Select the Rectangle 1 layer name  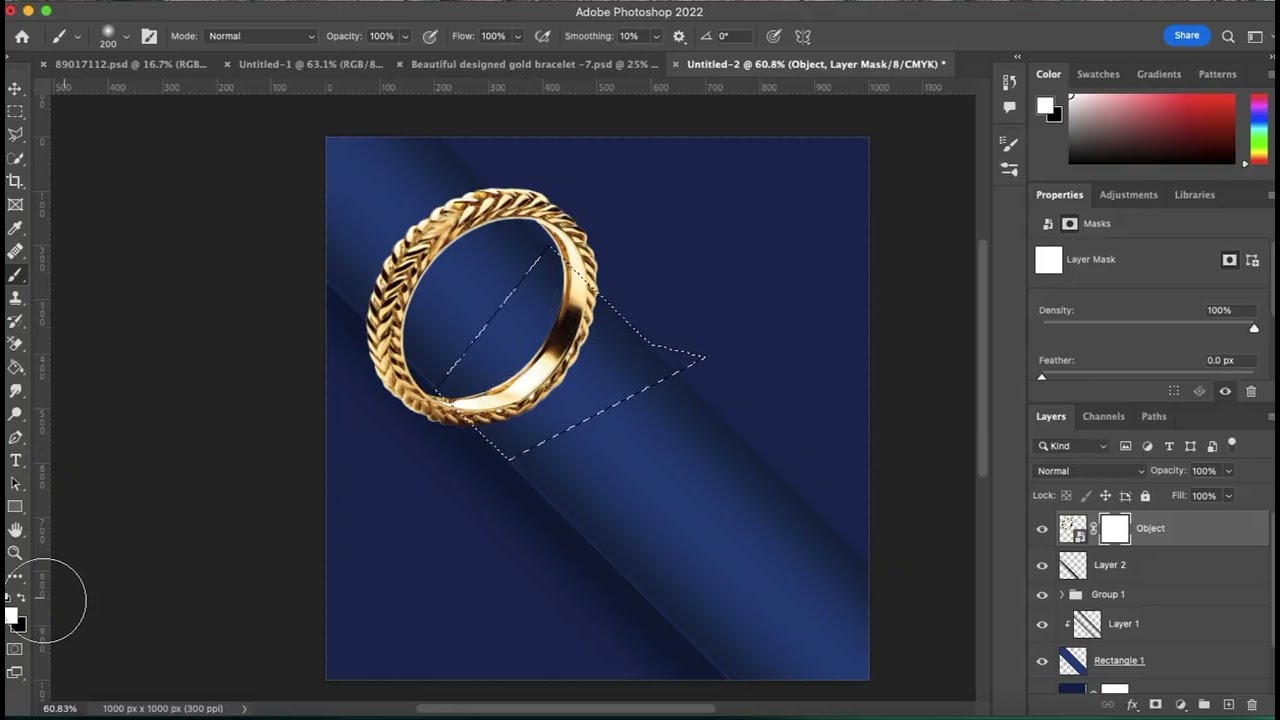(x=1119, y=661)
